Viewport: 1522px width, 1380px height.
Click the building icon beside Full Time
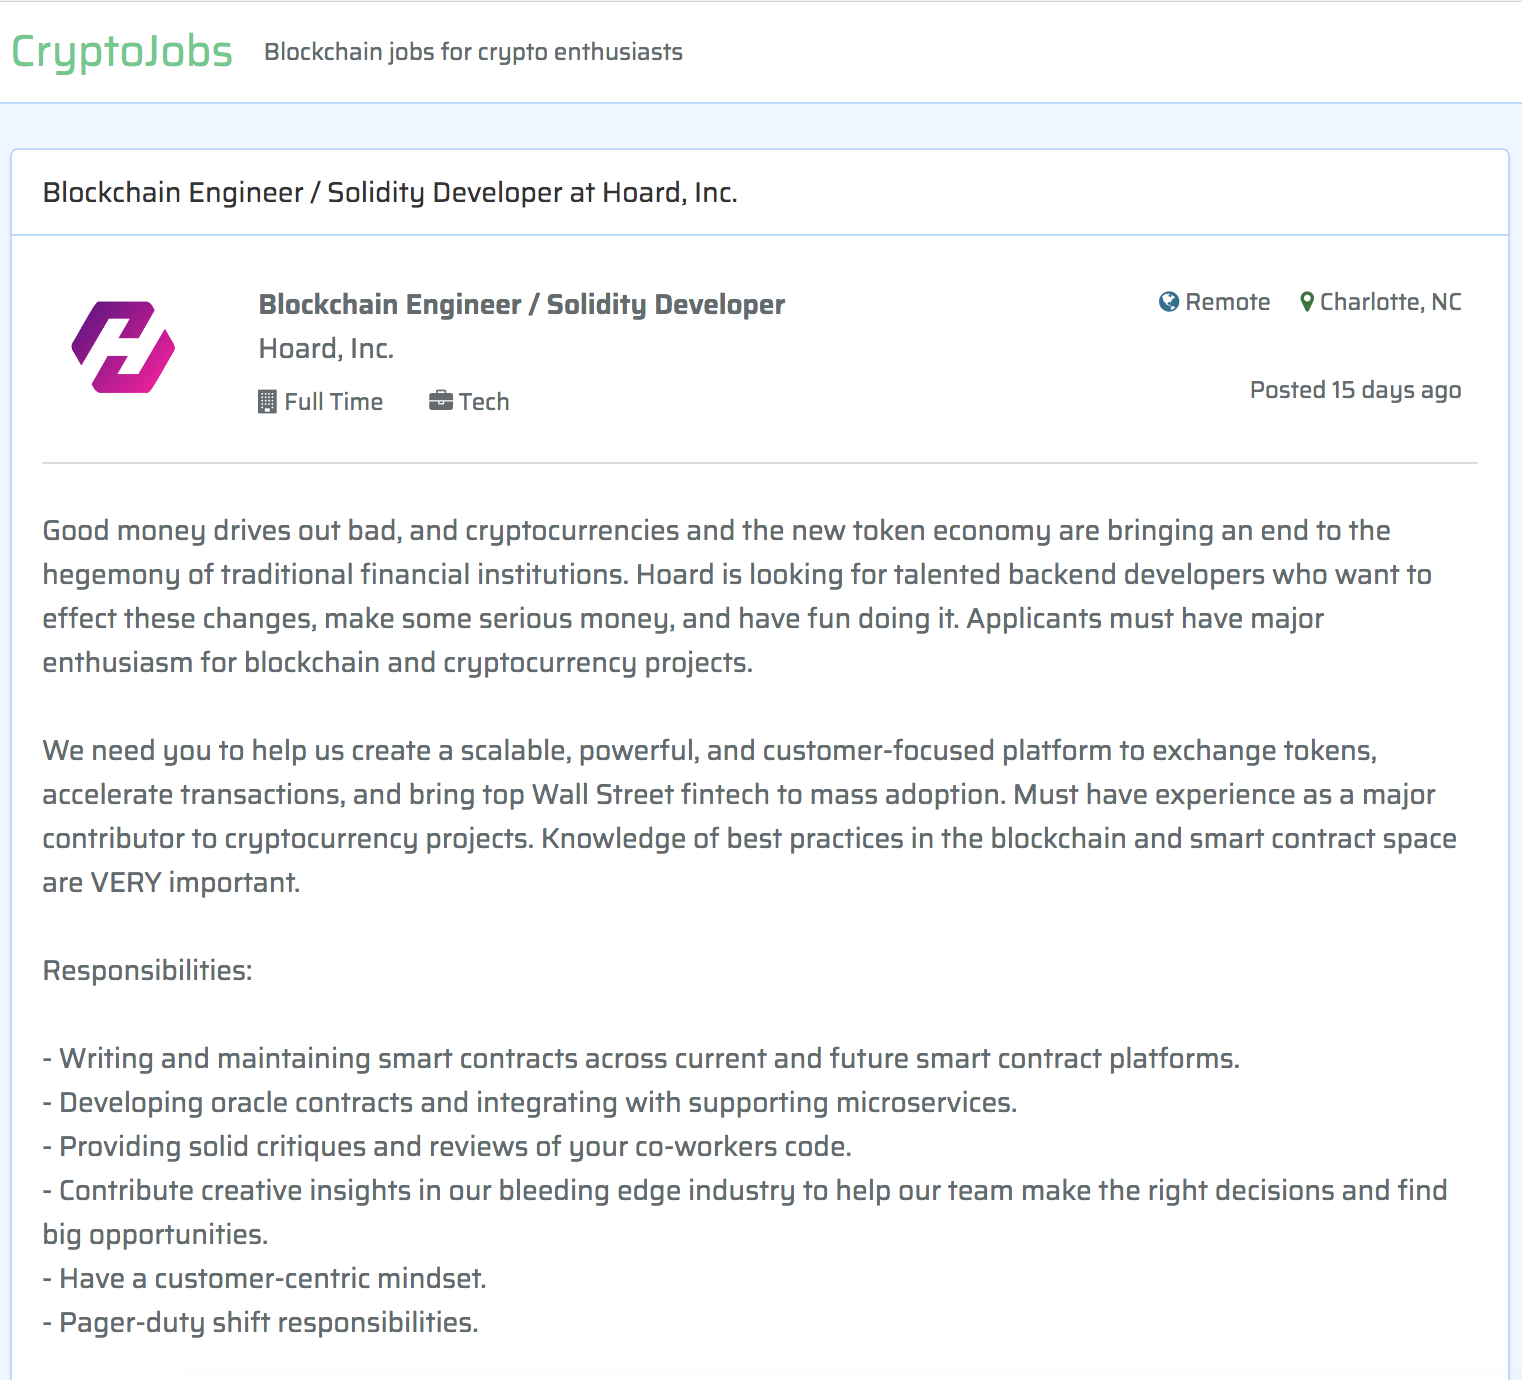267,402
